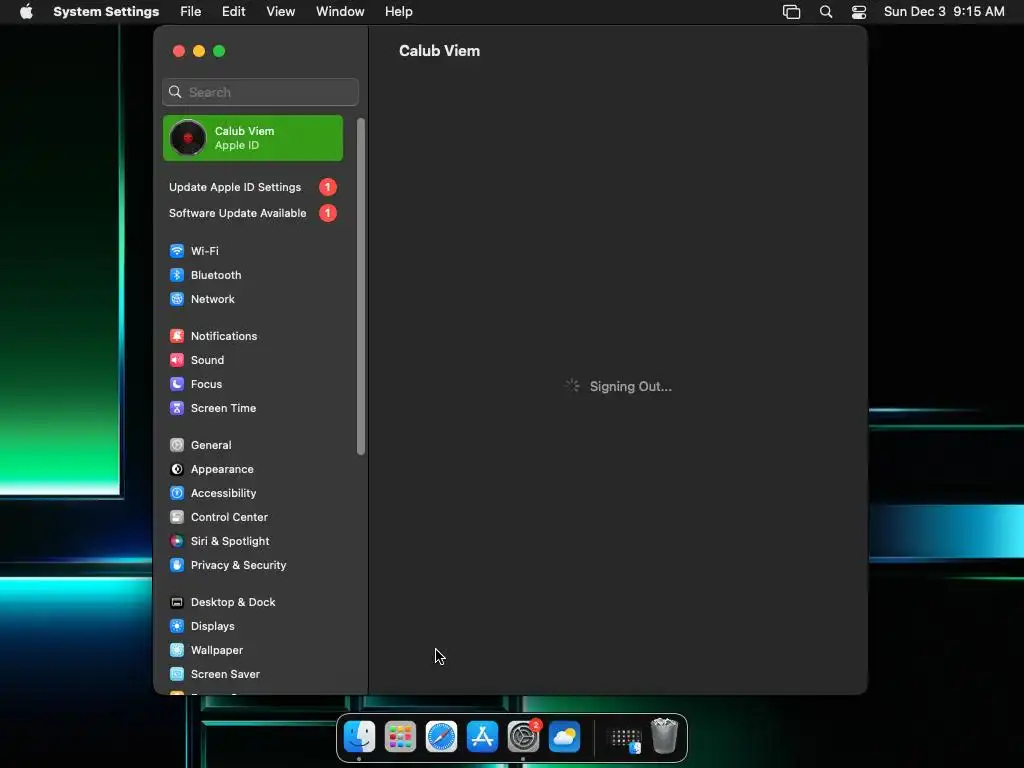This screenshot has width=1024, height=768.
Task: Click the Siri & Spotlight icon
Action: pyautogui.click(x=176, y=541)
